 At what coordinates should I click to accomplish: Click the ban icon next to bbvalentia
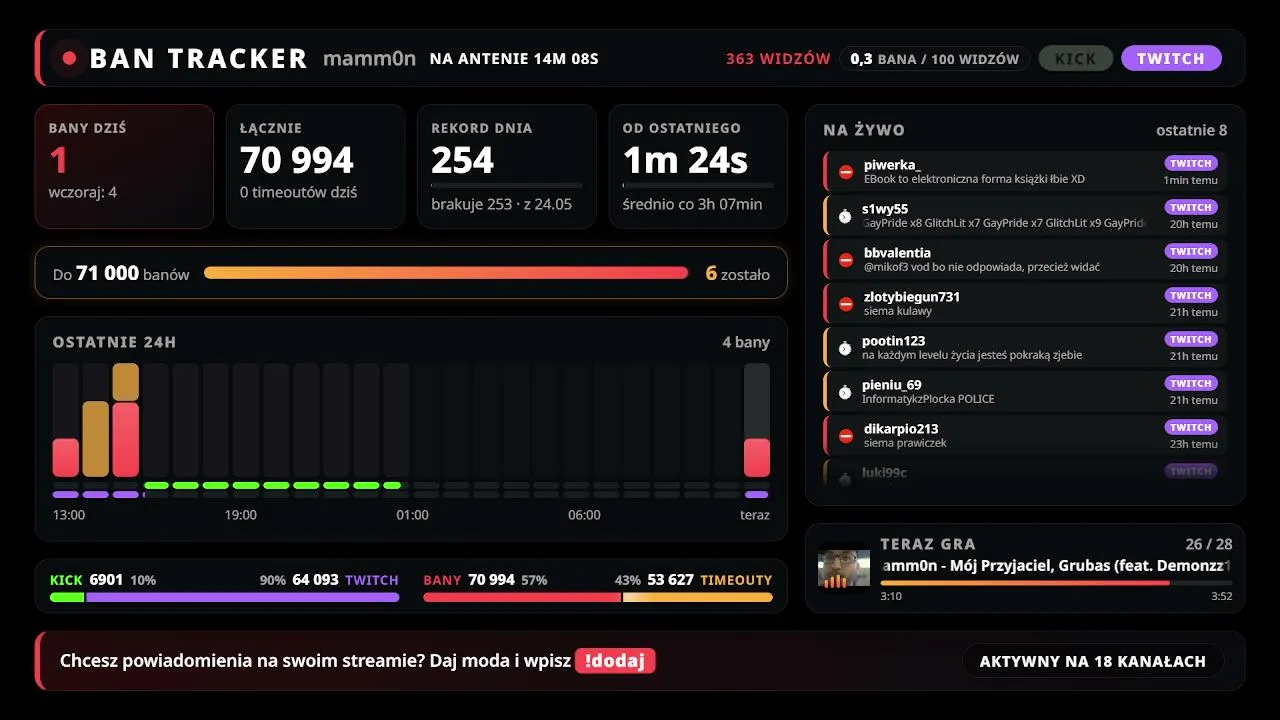click(x=846, y=260)
